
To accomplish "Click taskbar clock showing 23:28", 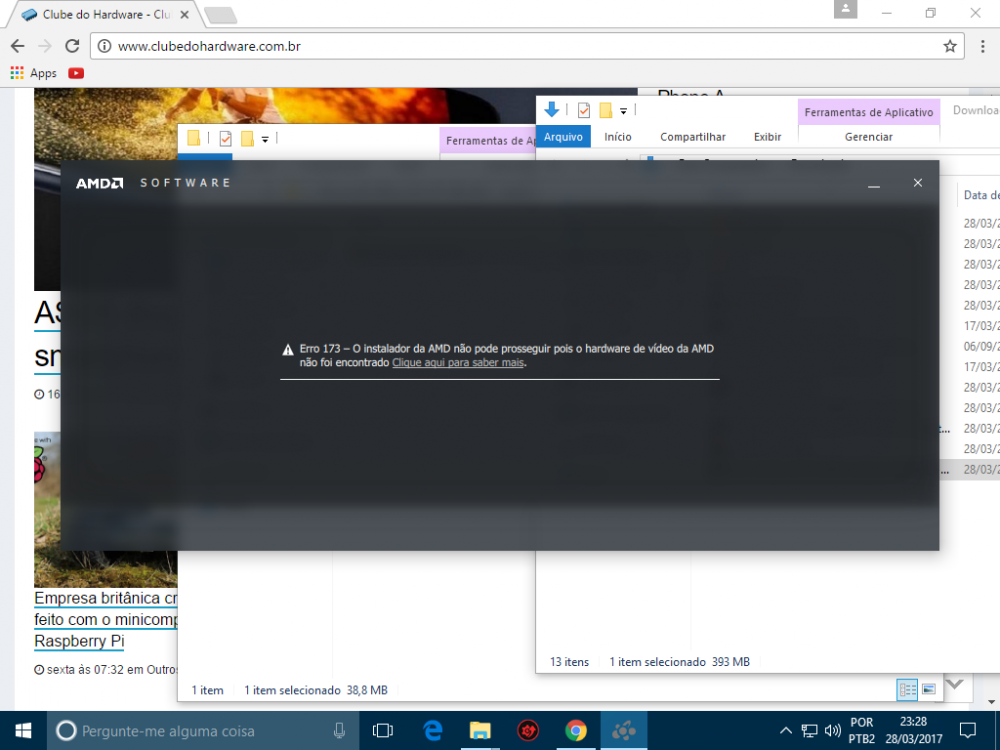I will pyautogui.click(x=913, y=731).
